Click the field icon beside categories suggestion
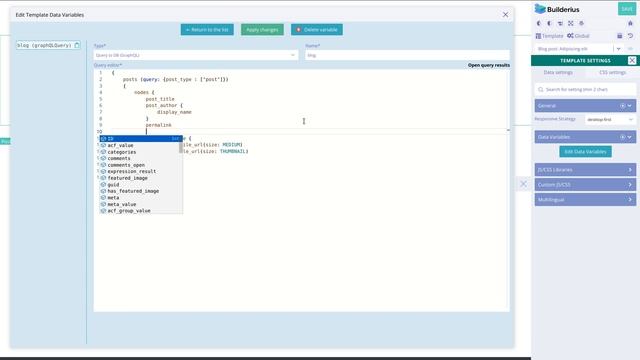 pos(103,152)
